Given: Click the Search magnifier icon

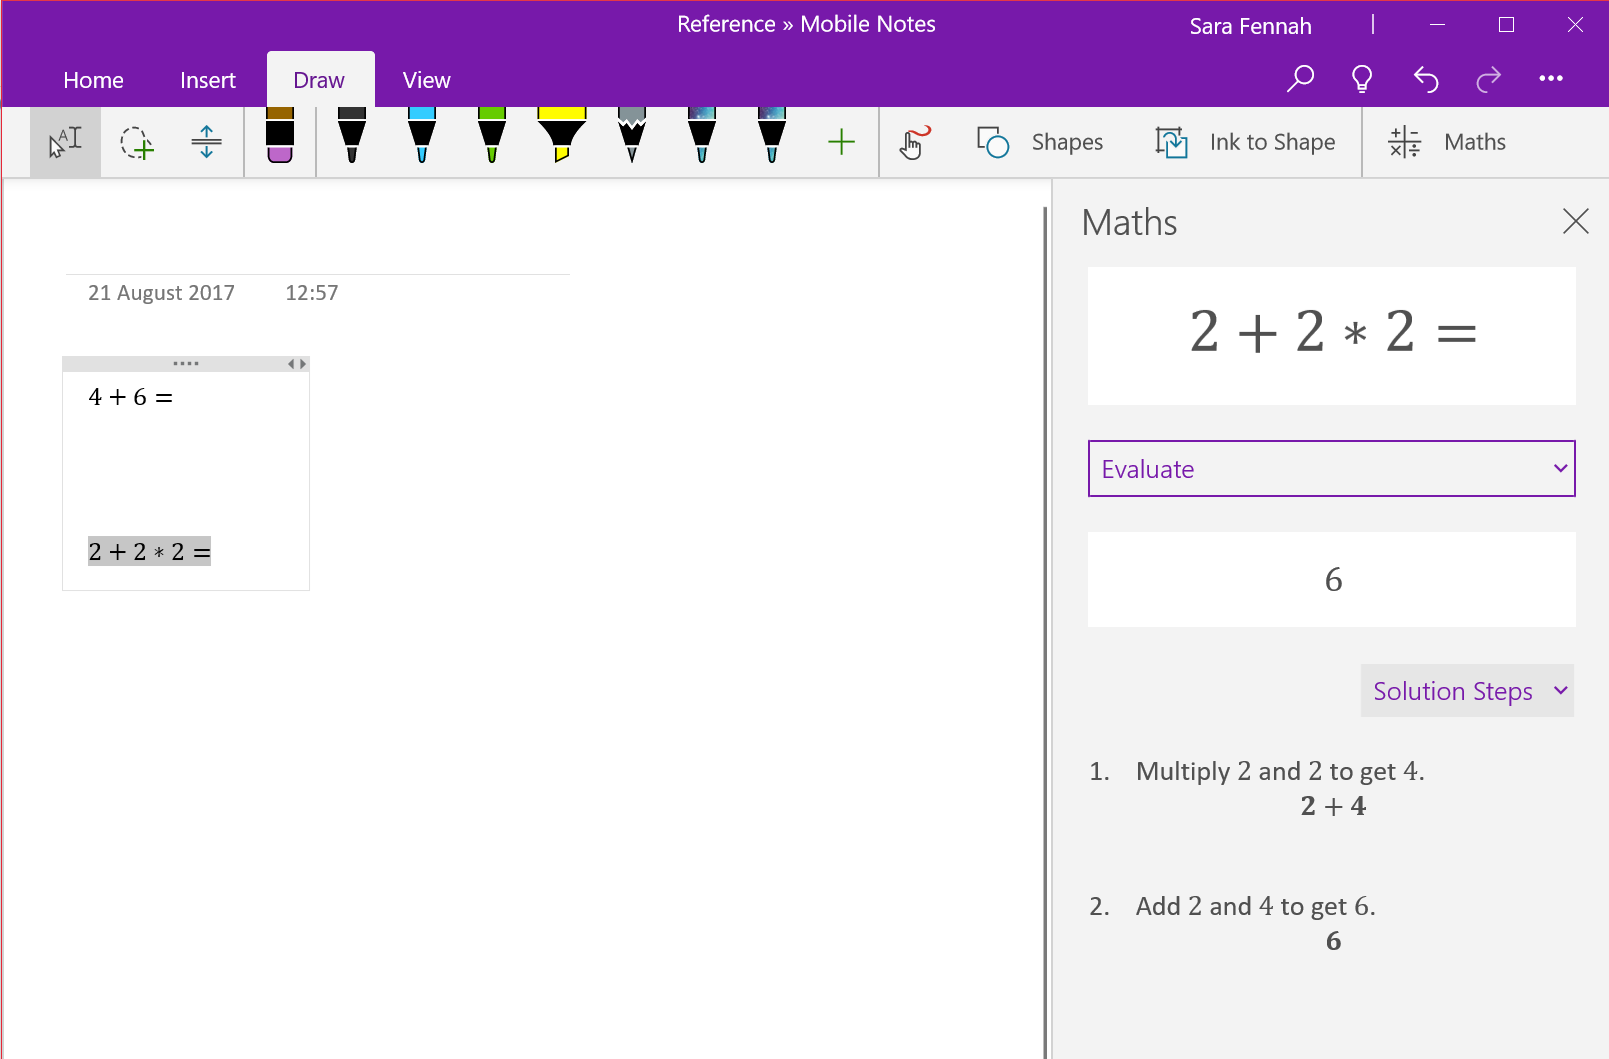Looking at the screenshot, I should tap(1299, 79).
